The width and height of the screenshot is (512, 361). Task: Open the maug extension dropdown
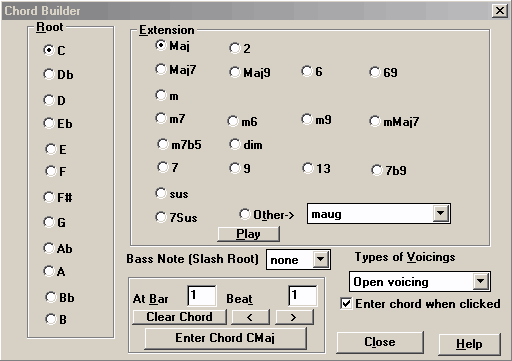coord(440,213)
